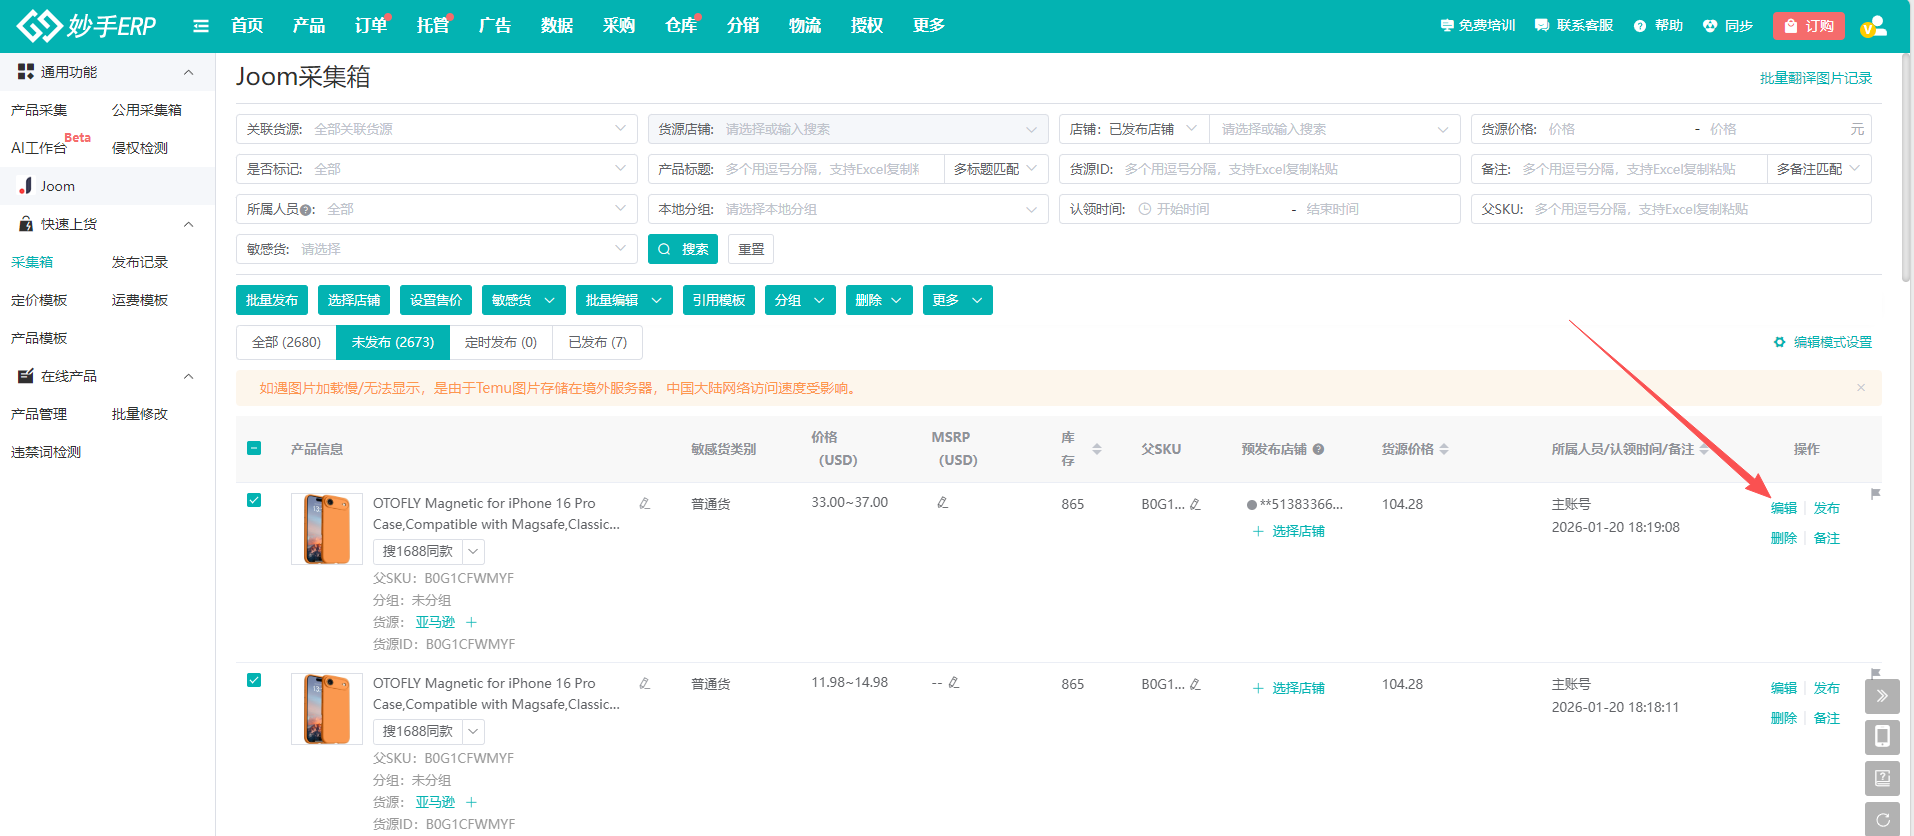Edit the MSRP with first row pencil icon

coord(942,503)
